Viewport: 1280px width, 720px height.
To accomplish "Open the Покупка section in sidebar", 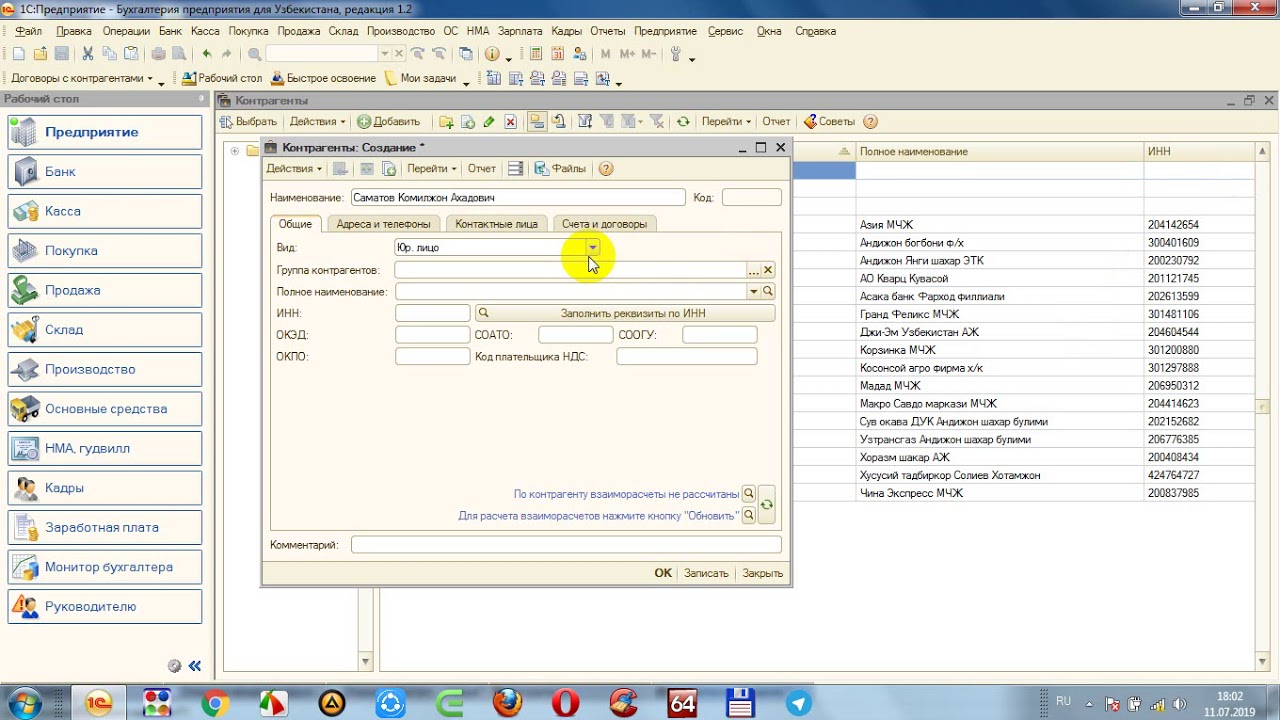I will (105, 251).
